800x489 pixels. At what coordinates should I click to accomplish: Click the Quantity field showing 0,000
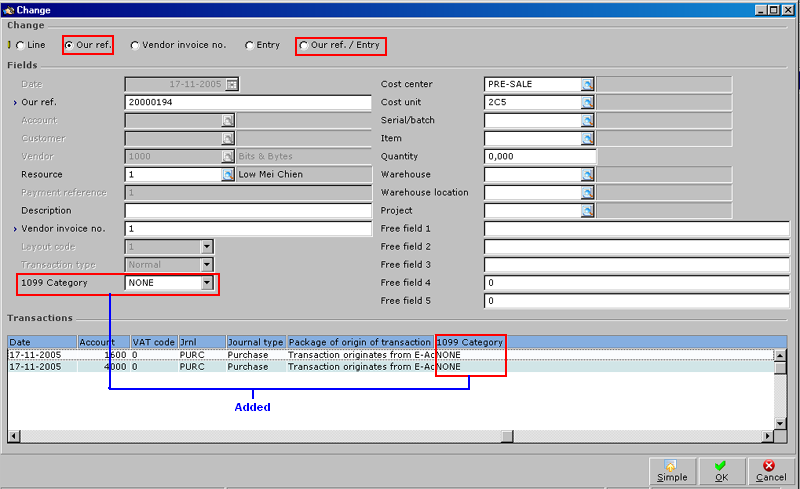click(x=540, y=156)
